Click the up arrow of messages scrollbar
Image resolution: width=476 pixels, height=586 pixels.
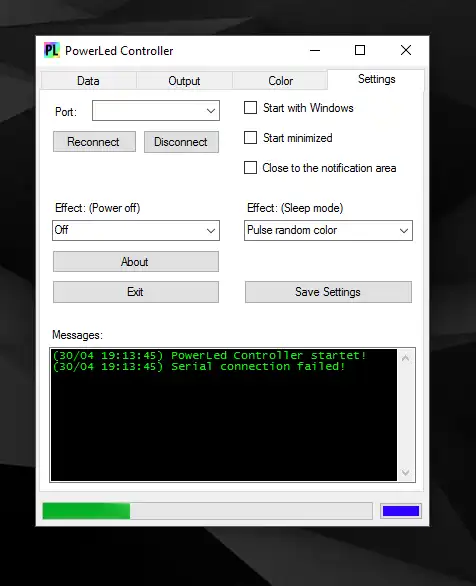click(x=406, y=358)
